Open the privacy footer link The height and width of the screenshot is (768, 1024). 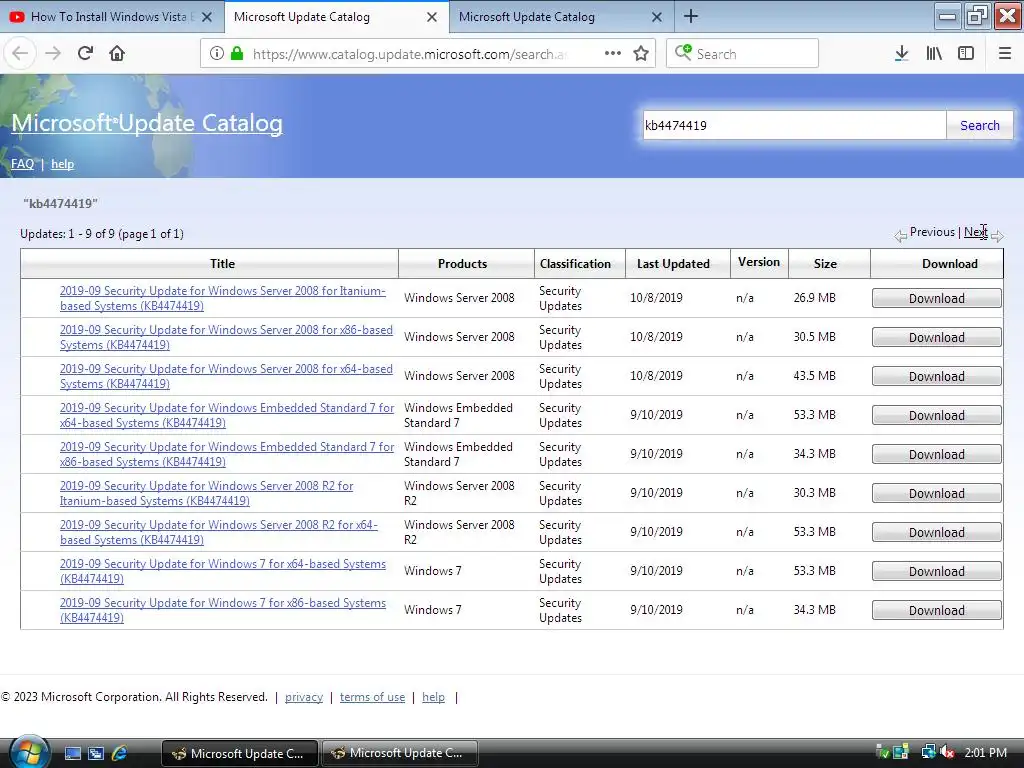(304, 697)
